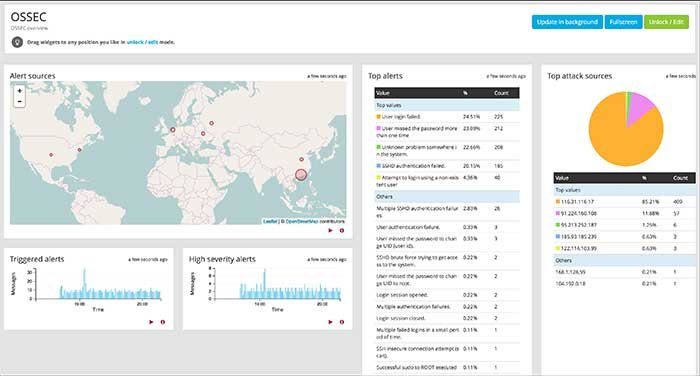Screen dimensions: 700x376
Task: Click the play icon in High severity alerts widget
Action: coord(330,322)
